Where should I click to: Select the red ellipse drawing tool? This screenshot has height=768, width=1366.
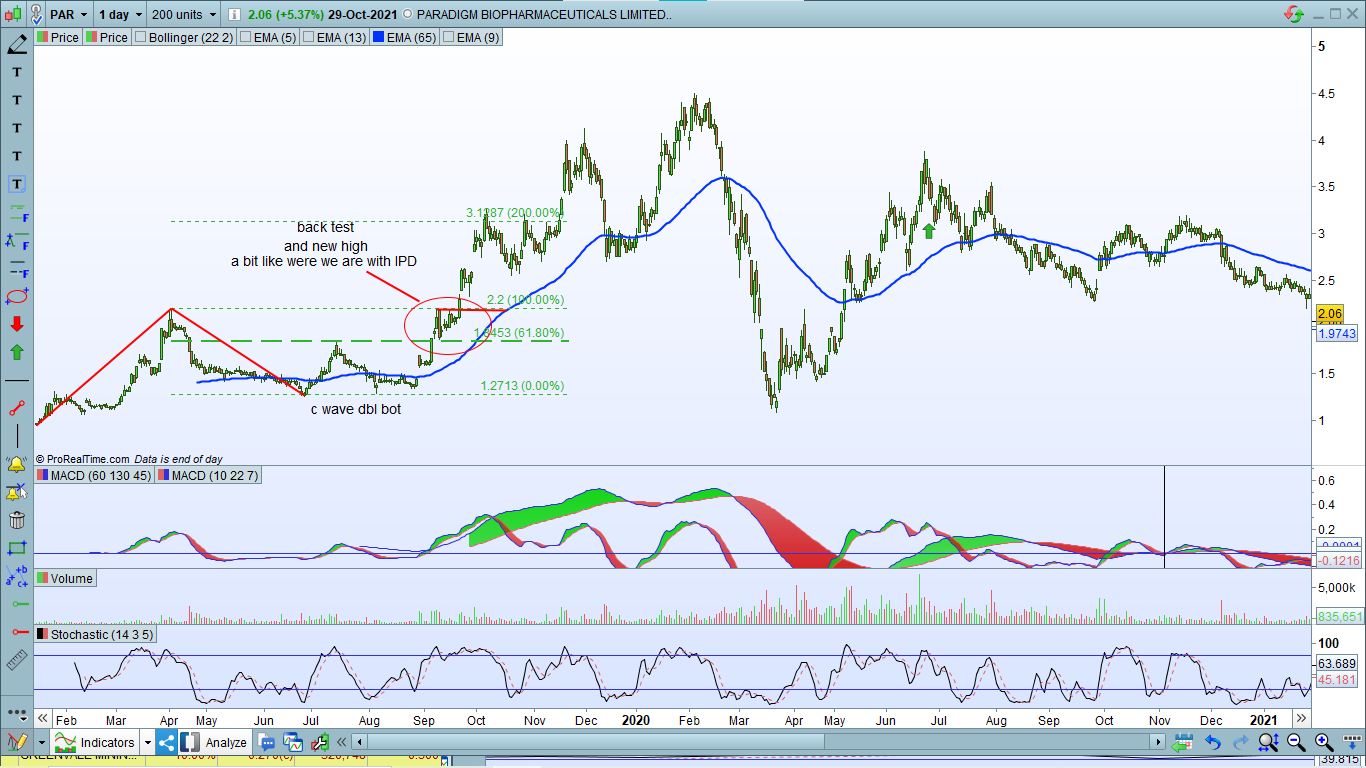coord(17,296)
